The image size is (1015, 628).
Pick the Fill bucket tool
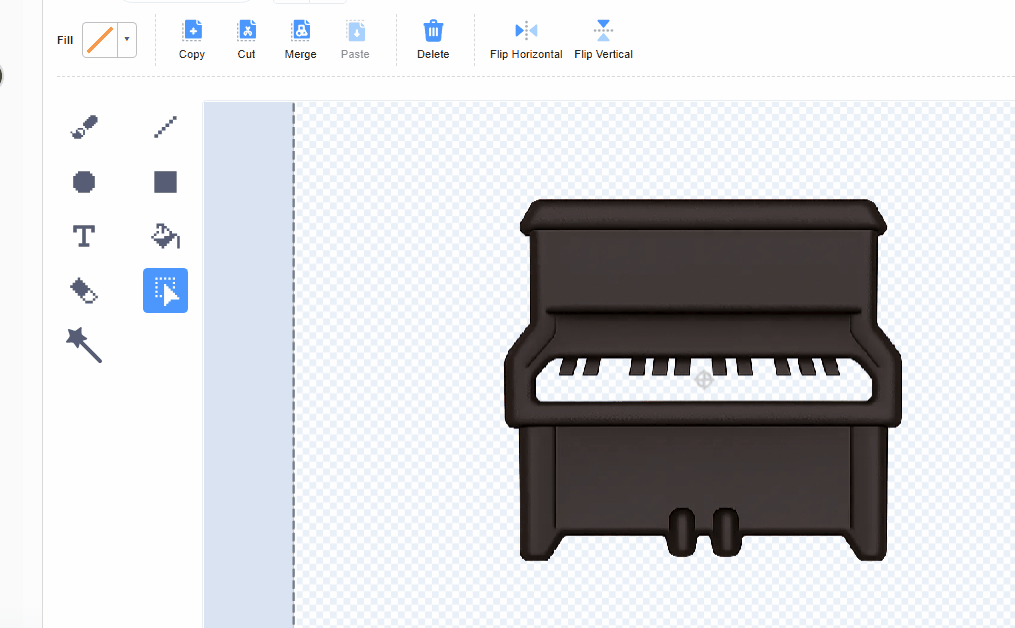(x=165, y=236)
